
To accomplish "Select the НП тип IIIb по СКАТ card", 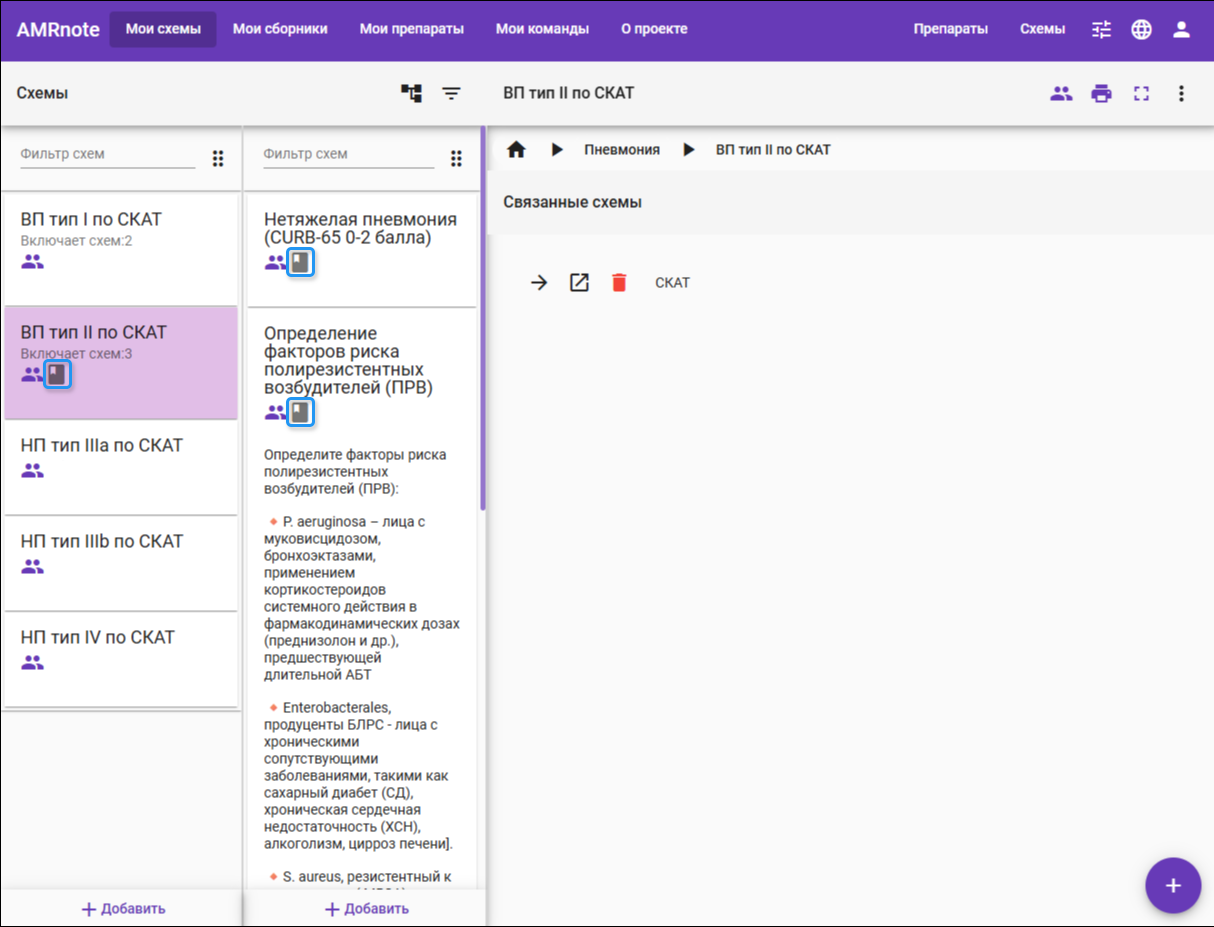I will tap(121, 564).
